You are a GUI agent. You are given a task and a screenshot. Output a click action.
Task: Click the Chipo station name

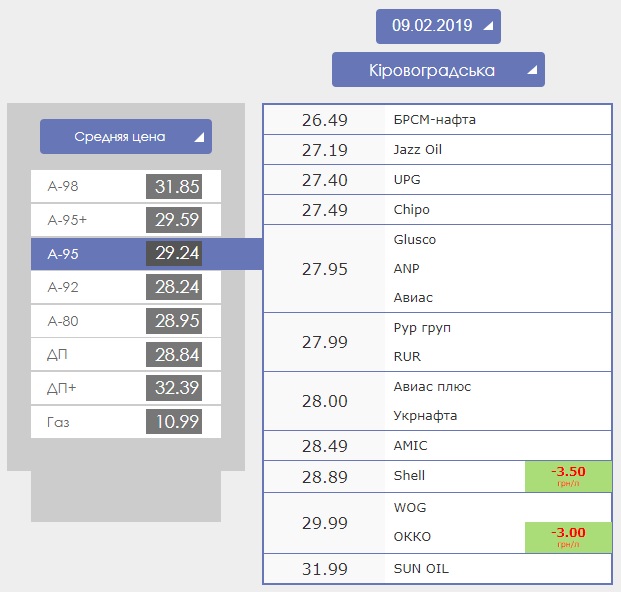(x=411, y=210)
